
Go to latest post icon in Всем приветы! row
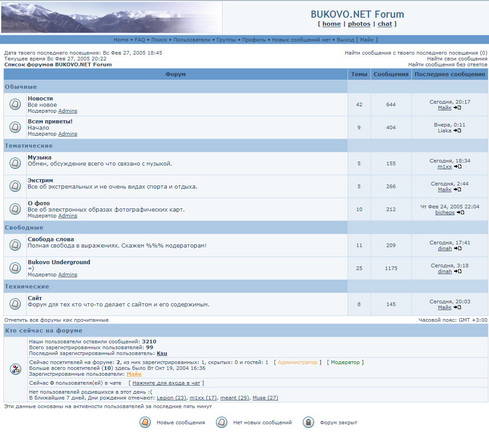point(458,131)
